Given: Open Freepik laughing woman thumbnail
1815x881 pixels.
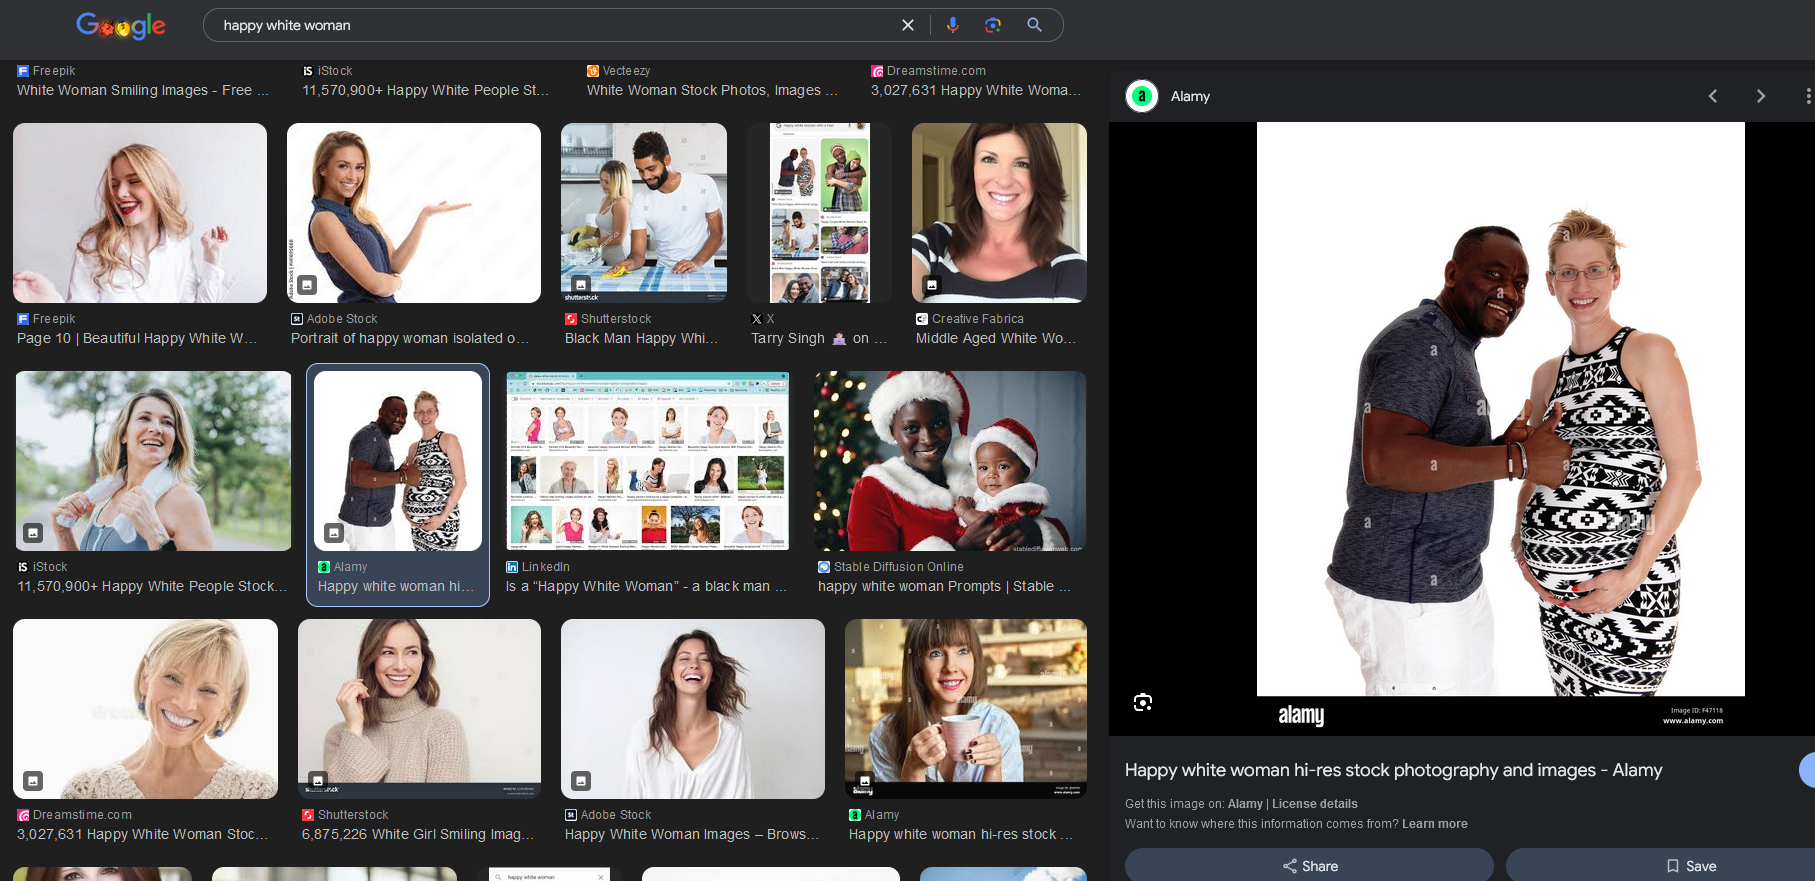Looking at the screenshot, I should tap(140, 213).
